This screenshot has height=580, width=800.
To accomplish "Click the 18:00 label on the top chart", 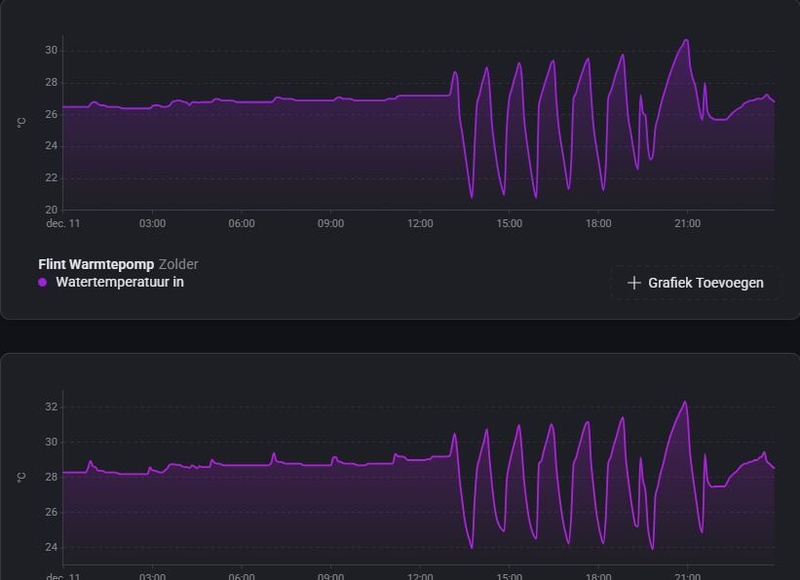I will click(598, 223).
